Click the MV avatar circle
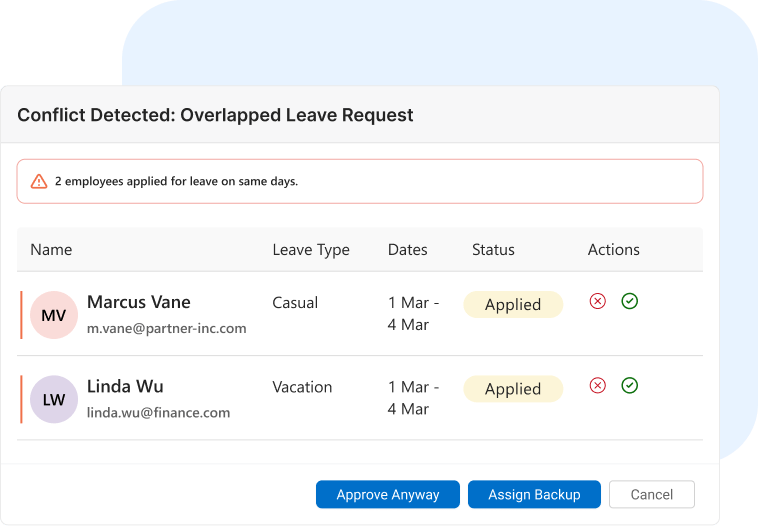This screenshot has width=758, height=526. tap(54, 316)
